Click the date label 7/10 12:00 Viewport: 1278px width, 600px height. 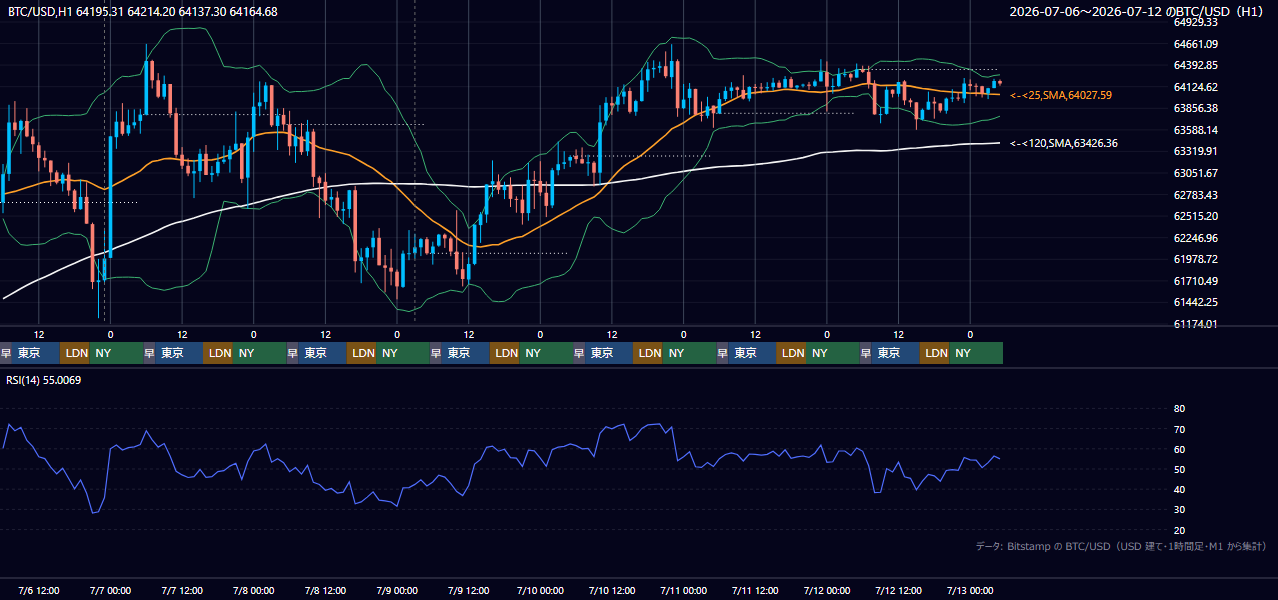(x=612, y=590)
